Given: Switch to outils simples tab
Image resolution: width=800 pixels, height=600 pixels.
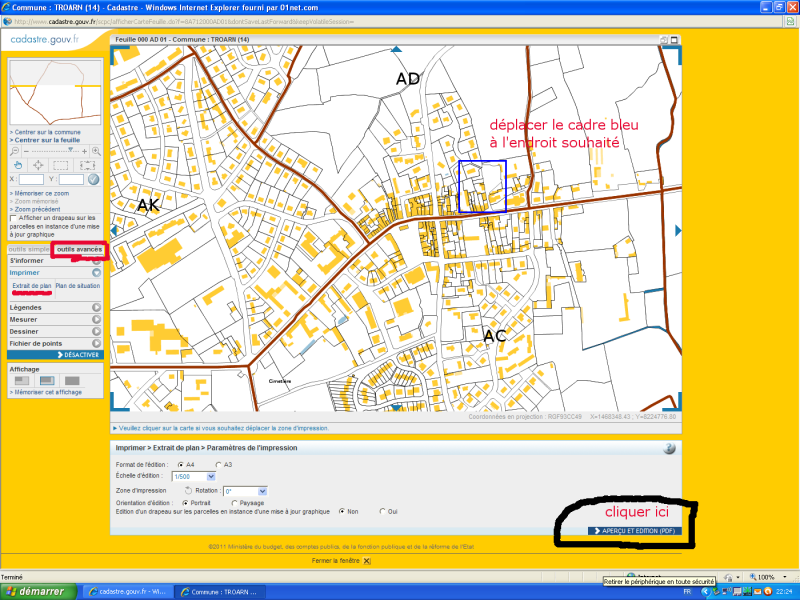Looking at the screenshot, I should point(29,249).
